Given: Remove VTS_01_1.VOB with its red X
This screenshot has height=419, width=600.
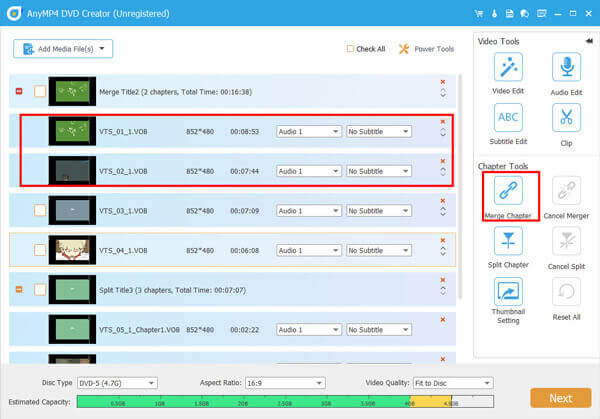Looking at the screenshot, I should (443, 122).
